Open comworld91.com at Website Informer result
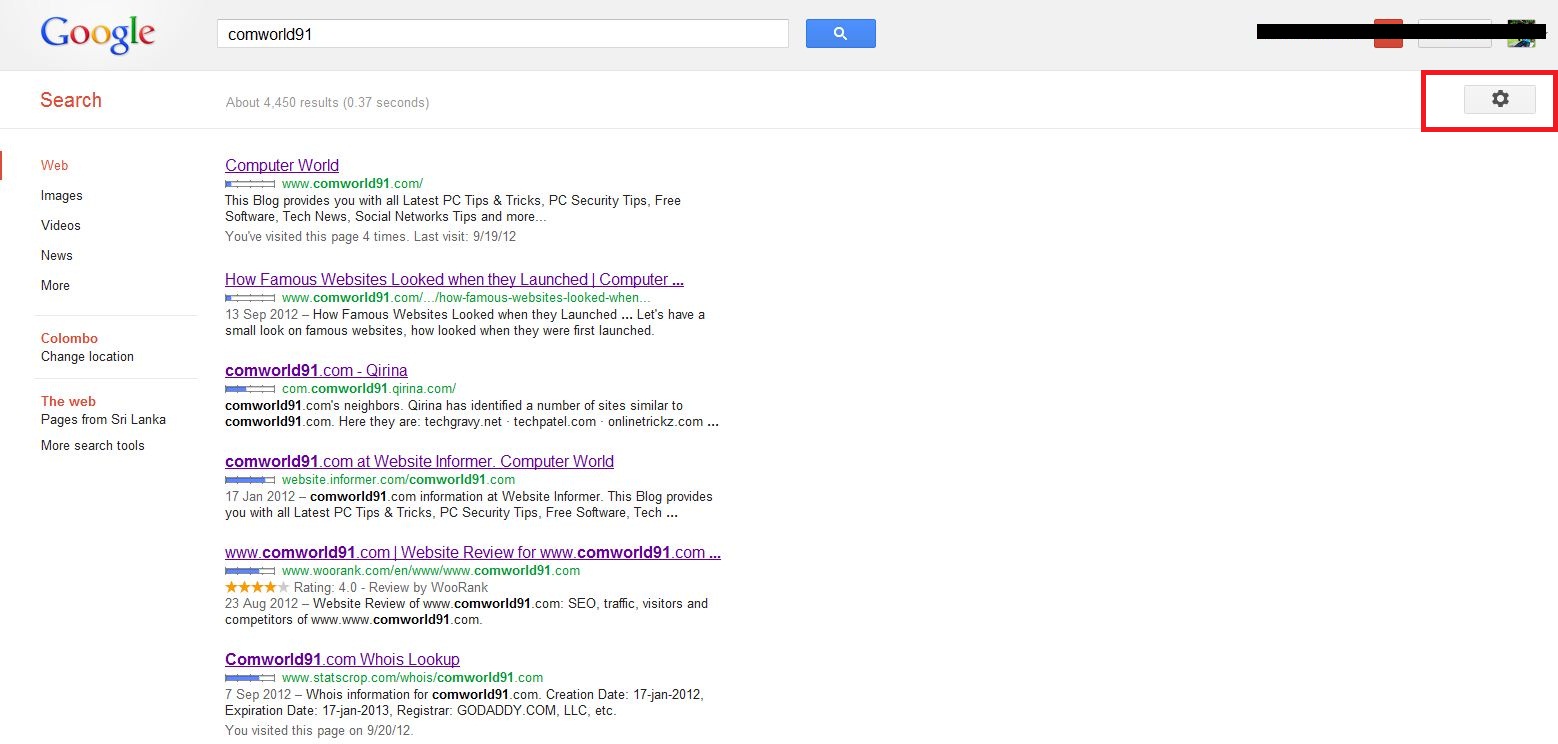The height and width of the screenshot is (744, 1558). click(419, 461)
